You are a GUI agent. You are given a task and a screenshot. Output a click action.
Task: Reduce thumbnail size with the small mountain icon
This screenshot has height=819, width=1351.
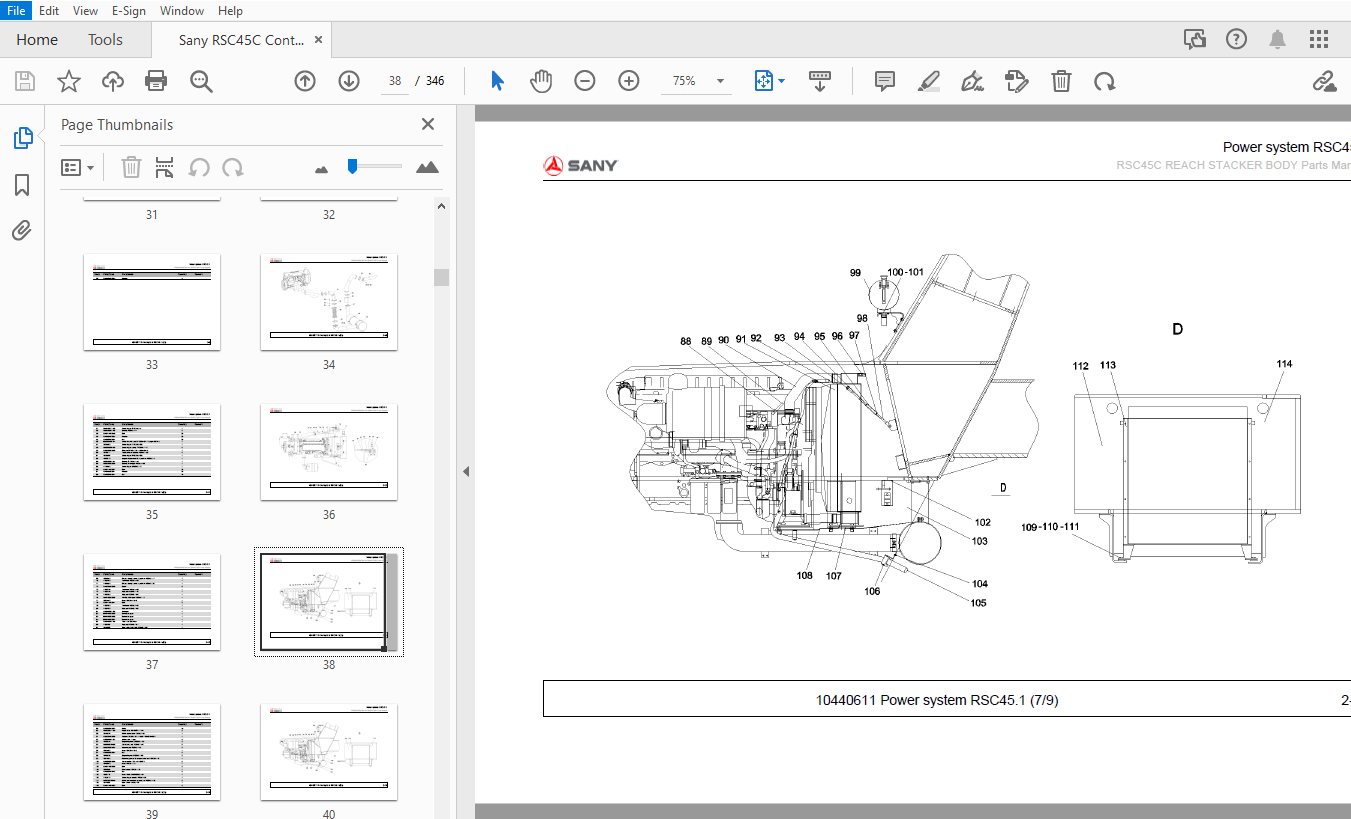pyautogui.click(x=321, y=170)
